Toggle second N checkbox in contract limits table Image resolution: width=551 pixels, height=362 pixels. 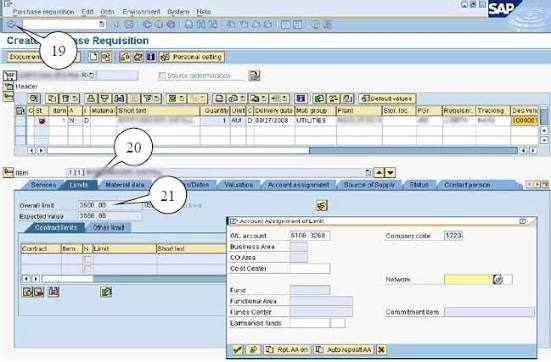coord(88,269)
